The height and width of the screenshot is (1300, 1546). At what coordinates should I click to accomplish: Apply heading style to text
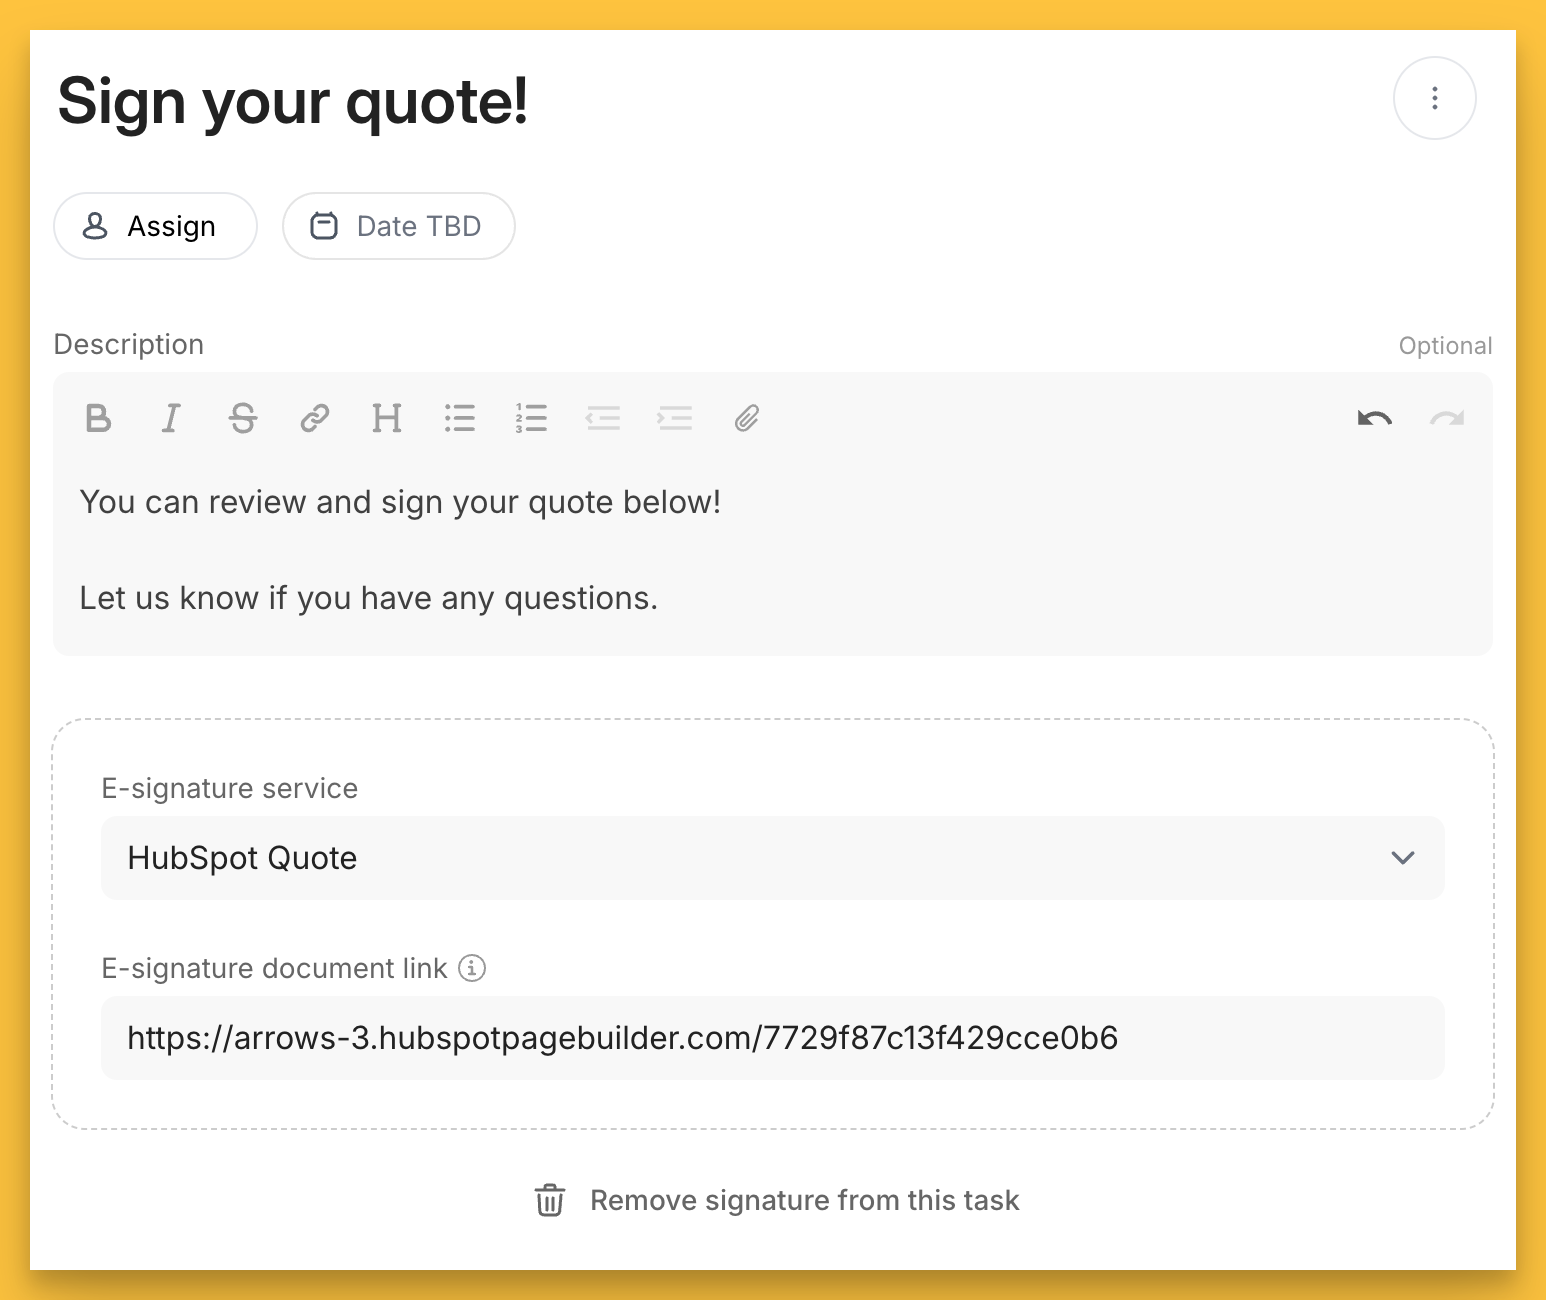pos(387,418)
